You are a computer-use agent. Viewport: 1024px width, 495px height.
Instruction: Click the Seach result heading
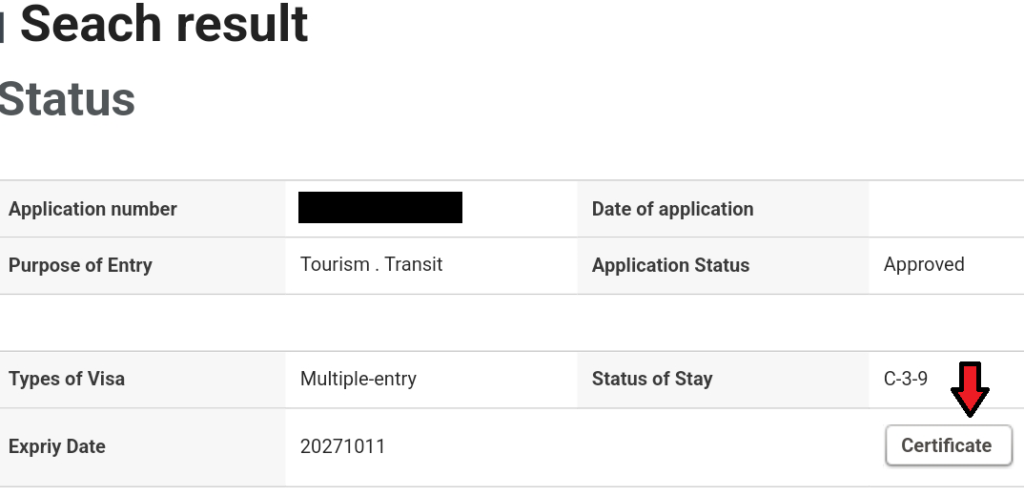164,24
